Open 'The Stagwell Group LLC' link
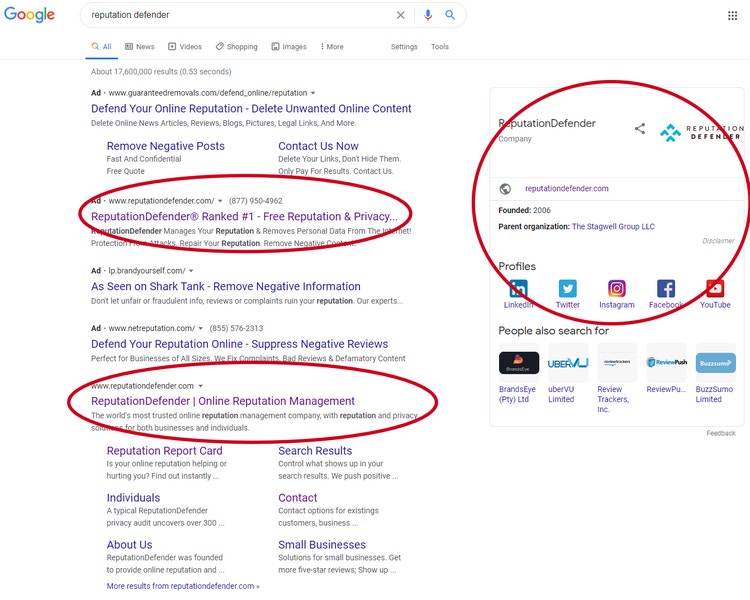The image size is (750, 600). 613,226
